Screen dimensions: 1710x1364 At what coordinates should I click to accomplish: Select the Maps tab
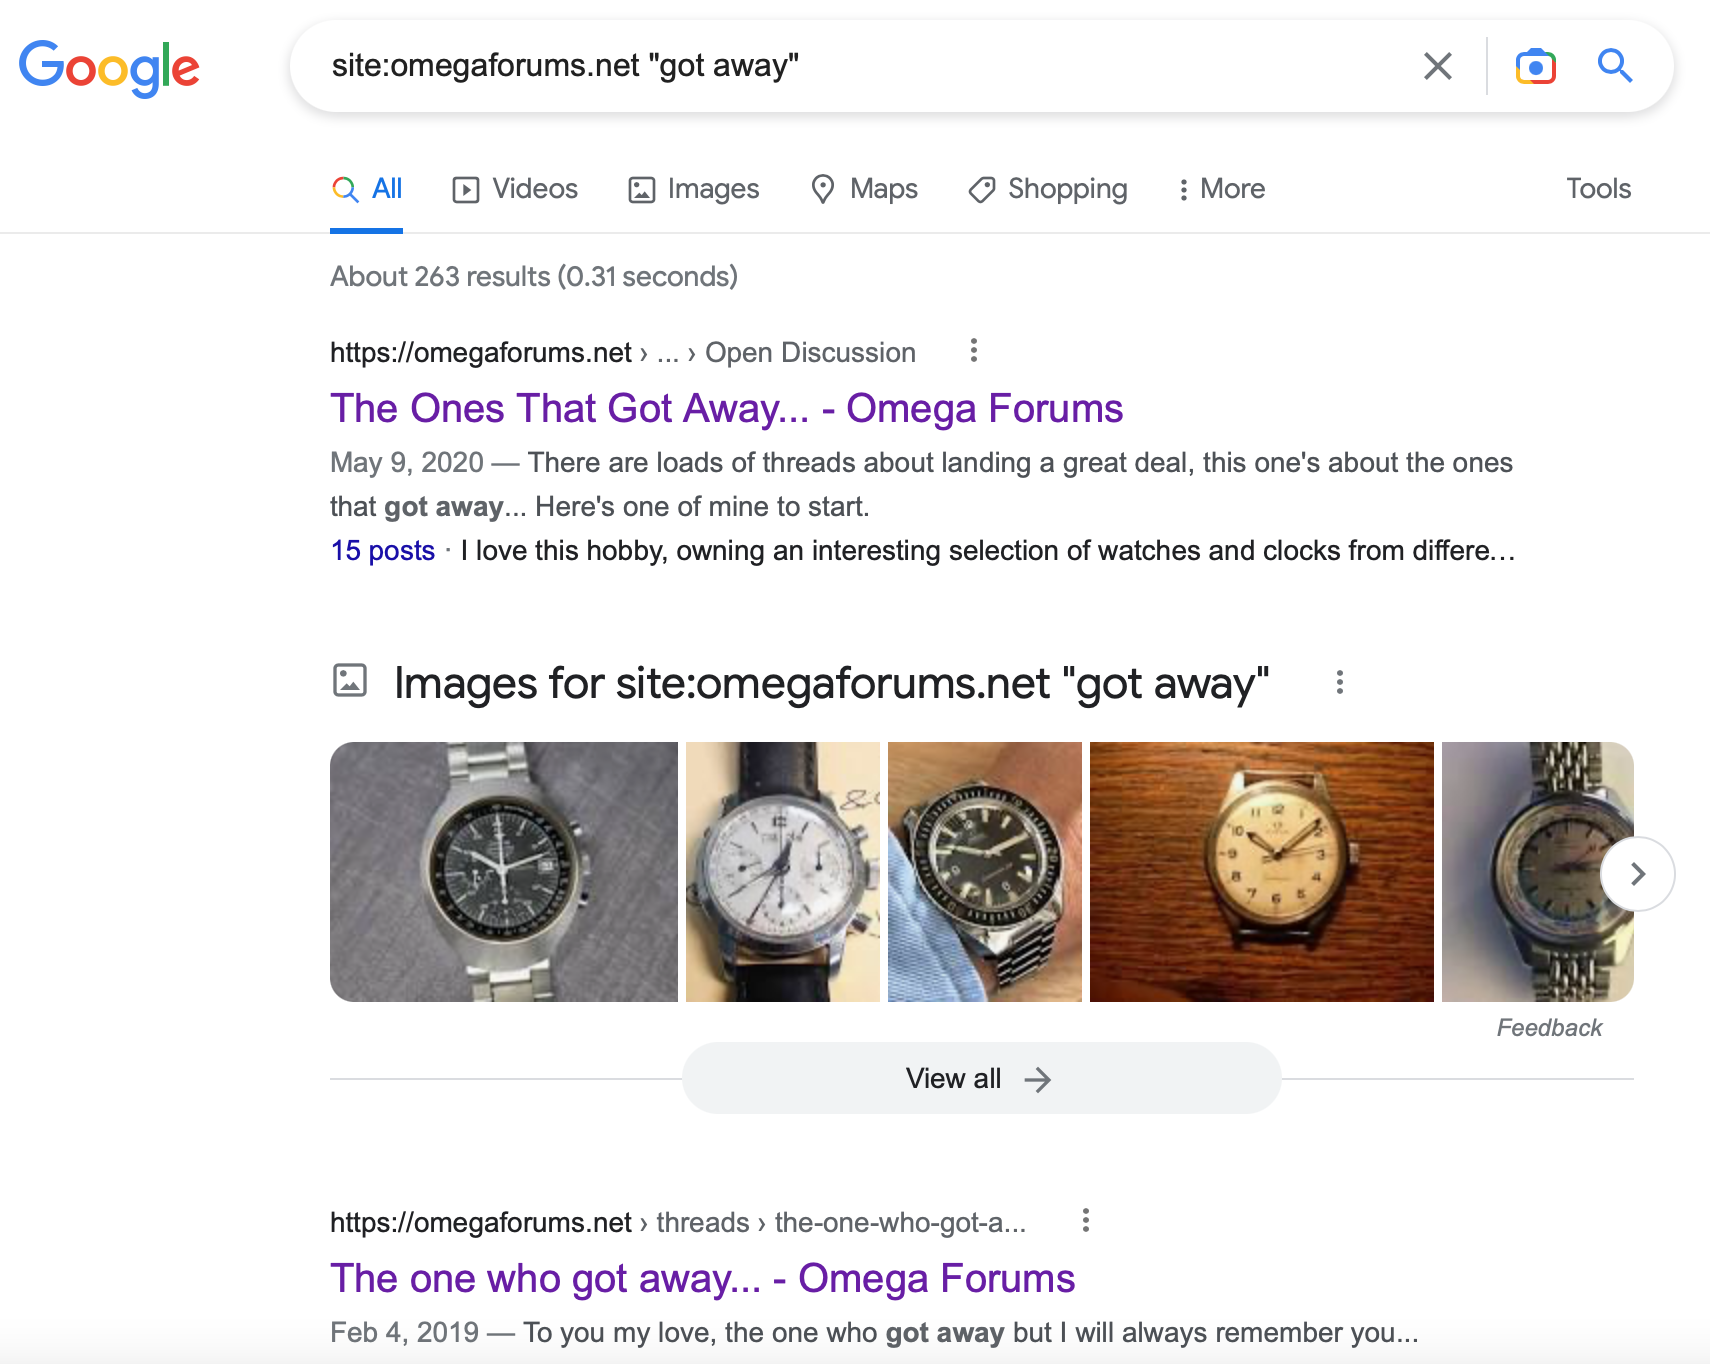pos(864,189)
